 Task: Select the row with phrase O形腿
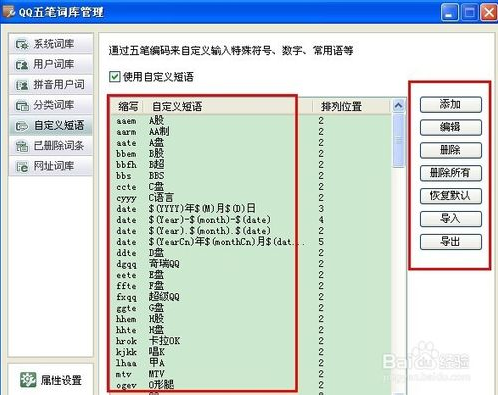pyautogui.click(x=250, y=385)
